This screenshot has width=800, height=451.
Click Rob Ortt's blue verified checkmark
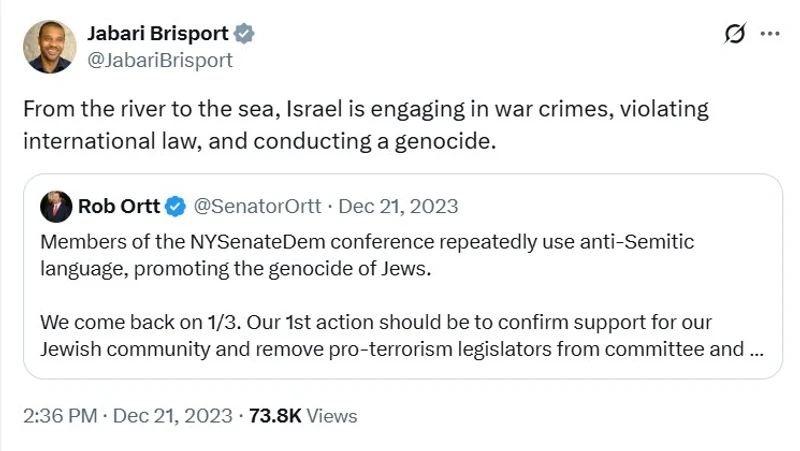(175, 207)
